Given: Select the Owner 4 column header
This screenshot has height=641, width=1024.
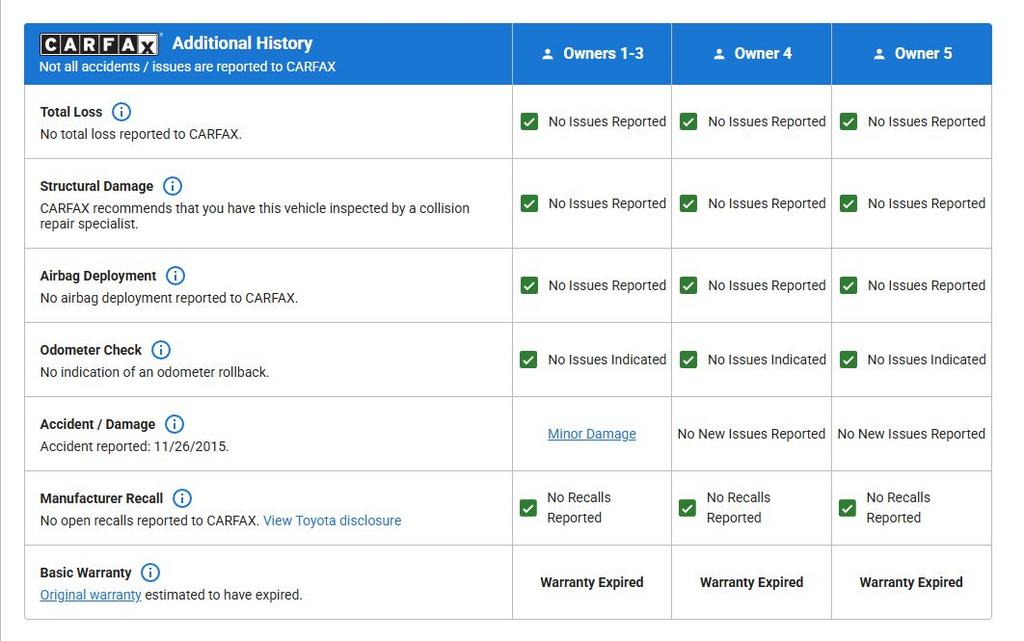Looking at the screenshot, I should click(x=752, y=54).
